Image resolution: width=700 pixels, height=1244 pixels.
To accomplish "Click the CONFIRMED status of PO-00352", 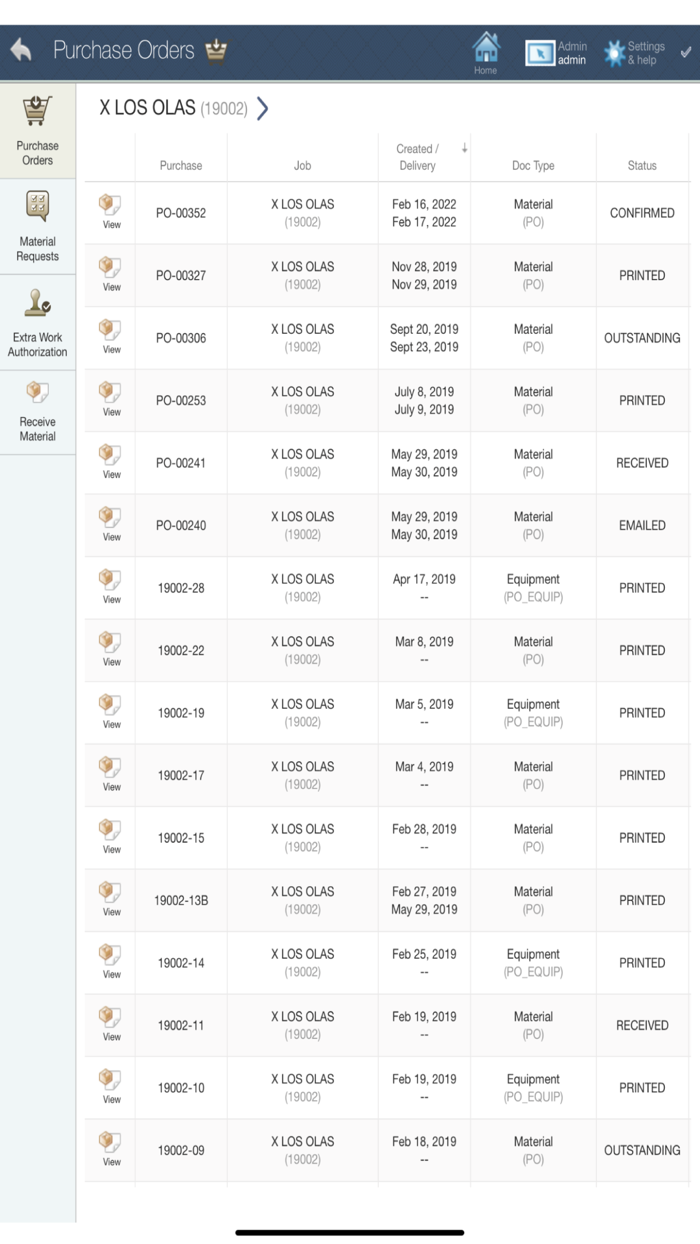I will [x=641, y=212].
